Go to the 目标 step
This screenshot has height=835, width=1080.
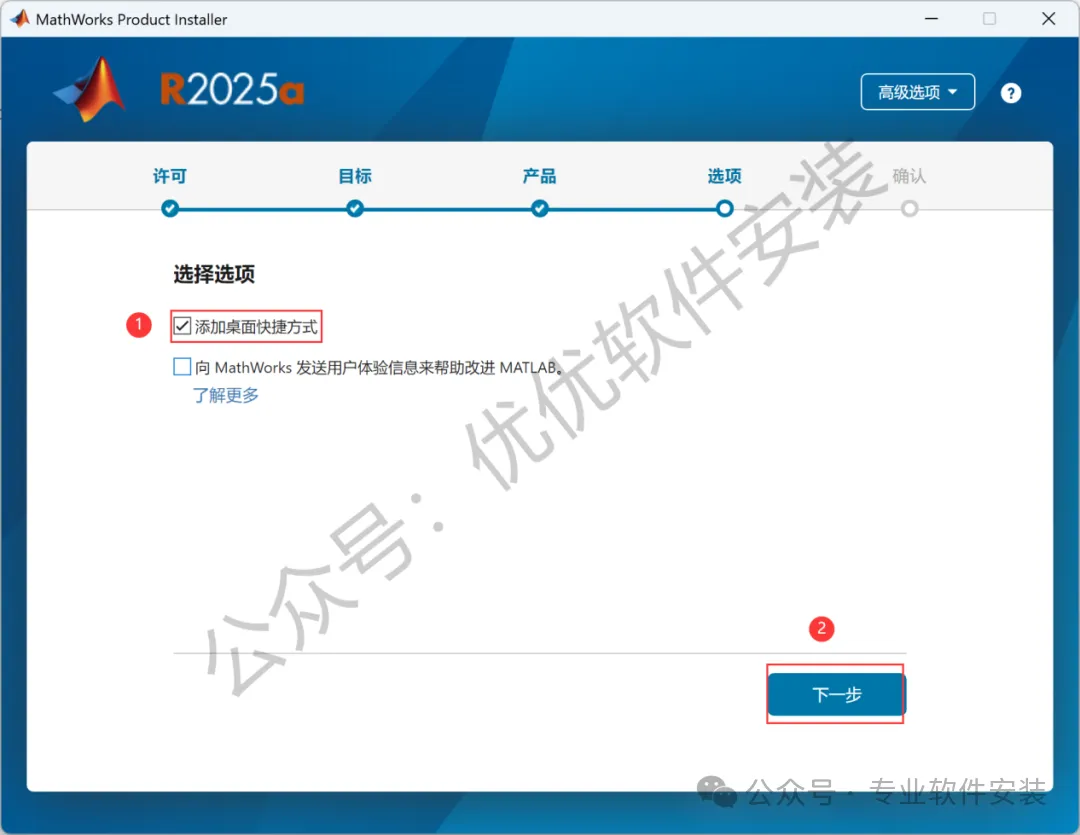coord(355,176)
